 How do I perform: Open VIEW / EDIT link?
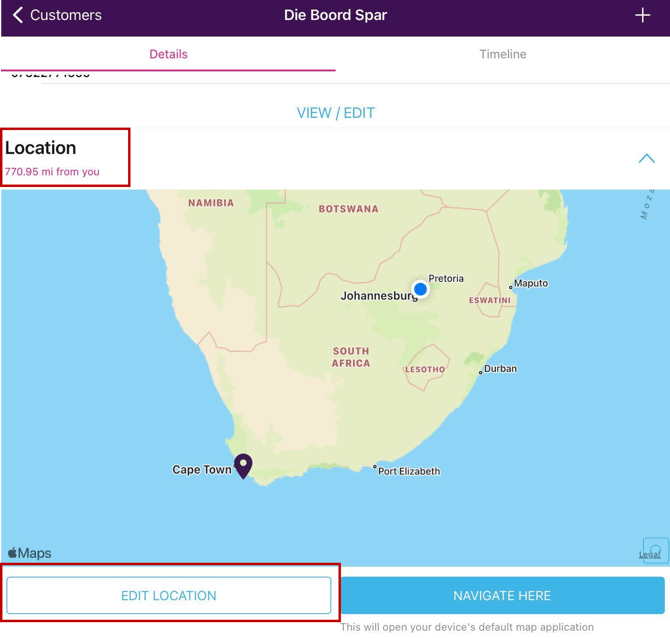[x=335, y=113]
